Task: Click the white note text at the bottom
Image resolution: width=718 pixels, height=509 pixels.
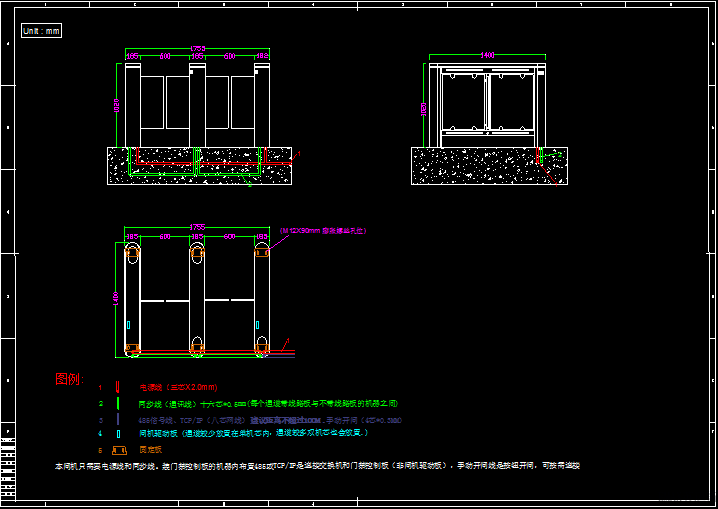Action: click(x=316, y=466)
